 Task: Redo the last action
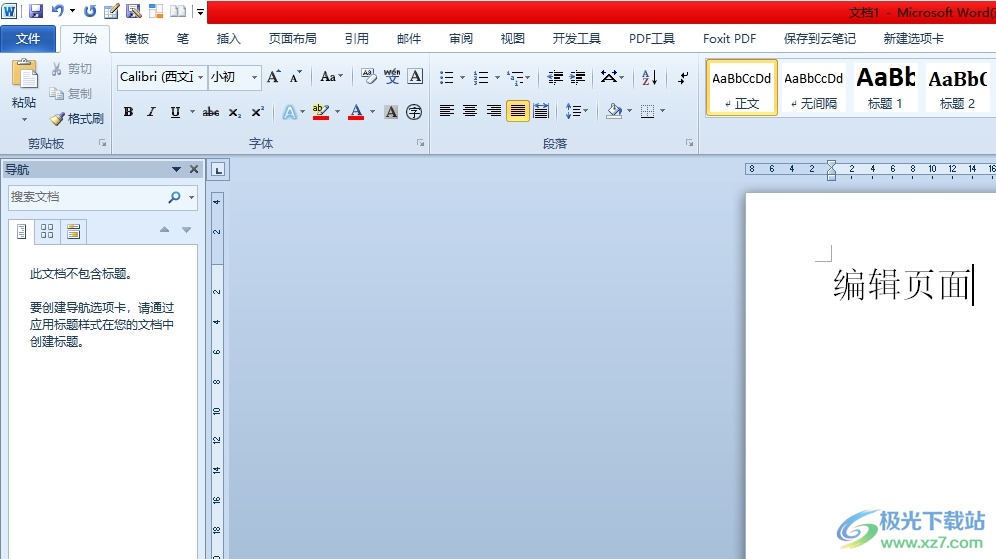[x=90, y=11]
